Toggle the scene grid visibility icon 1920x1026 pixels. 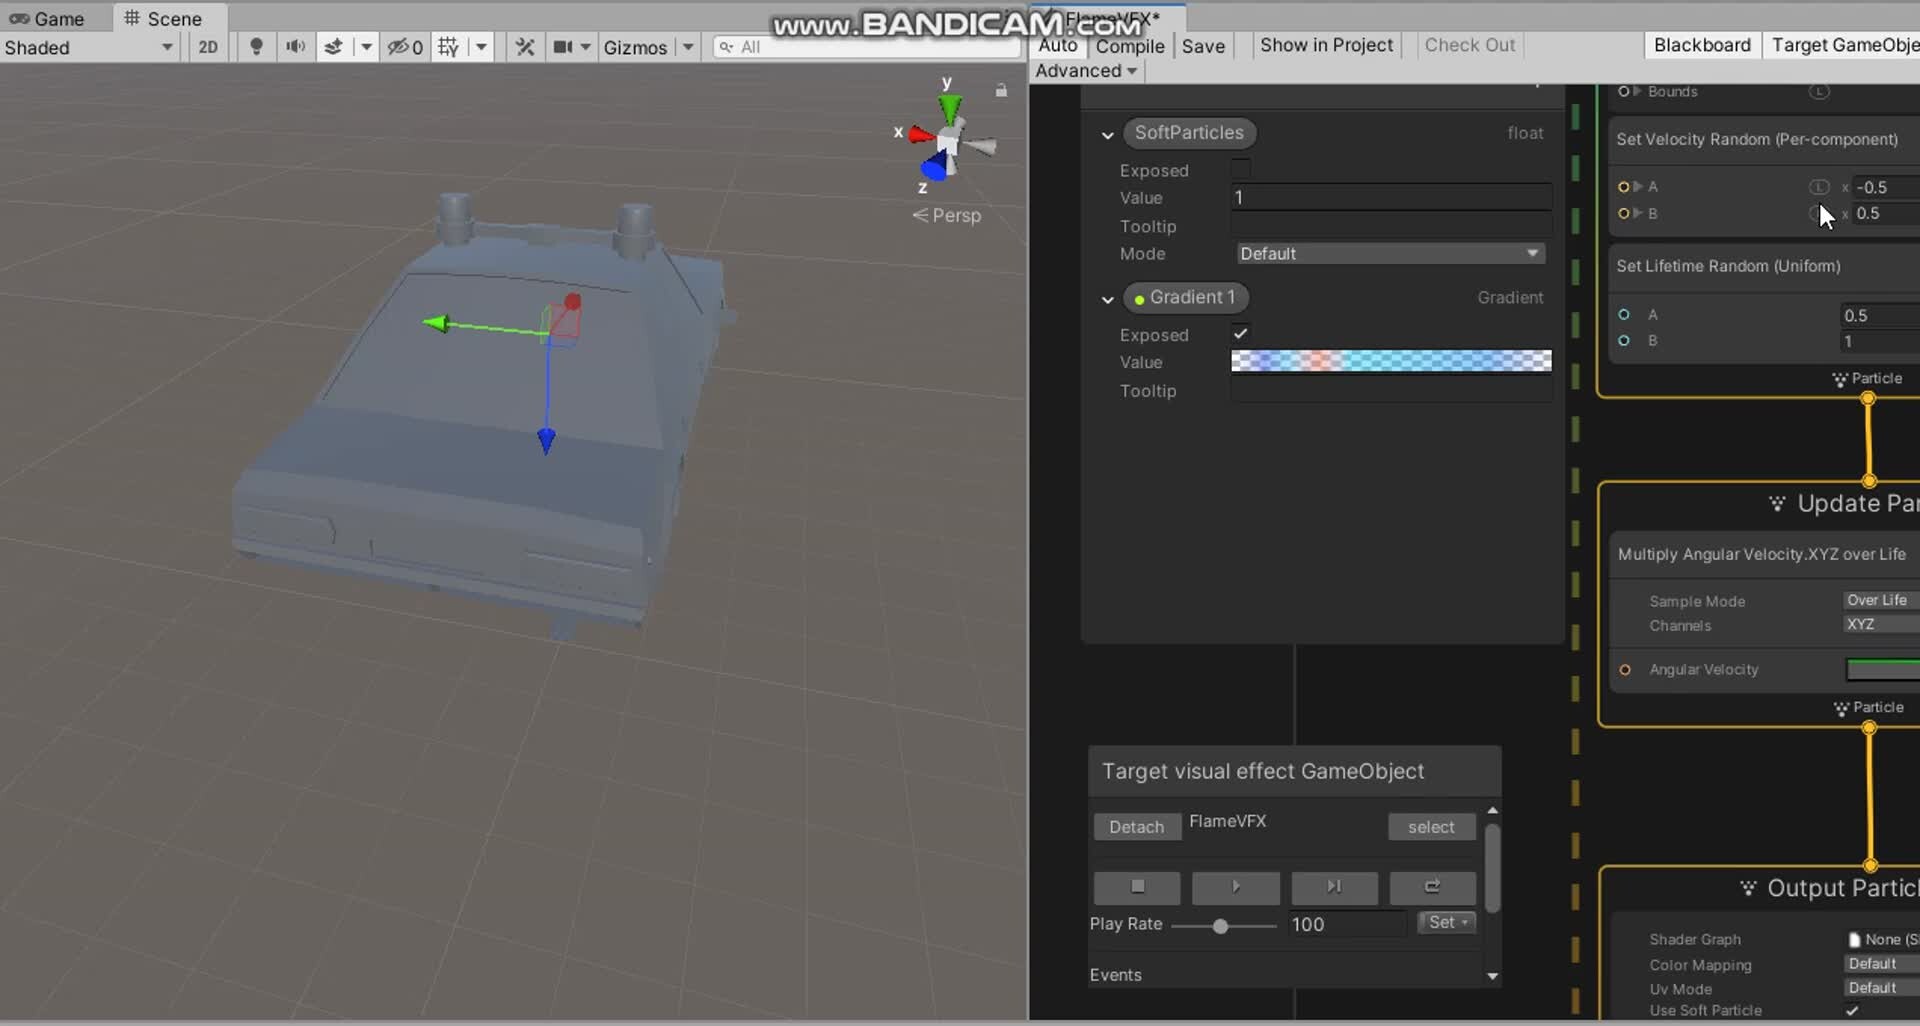449,46
